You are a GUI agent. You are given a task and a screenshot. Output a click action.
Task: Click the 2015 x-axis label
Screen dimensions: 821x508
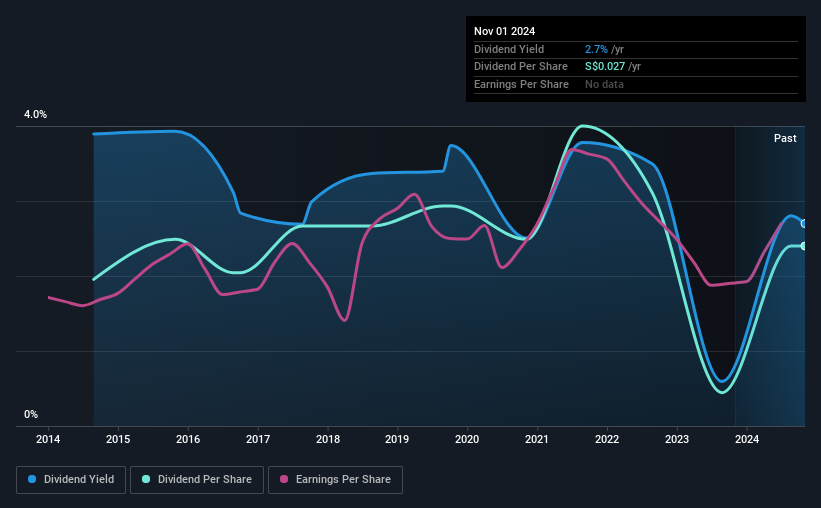[118, 439]
